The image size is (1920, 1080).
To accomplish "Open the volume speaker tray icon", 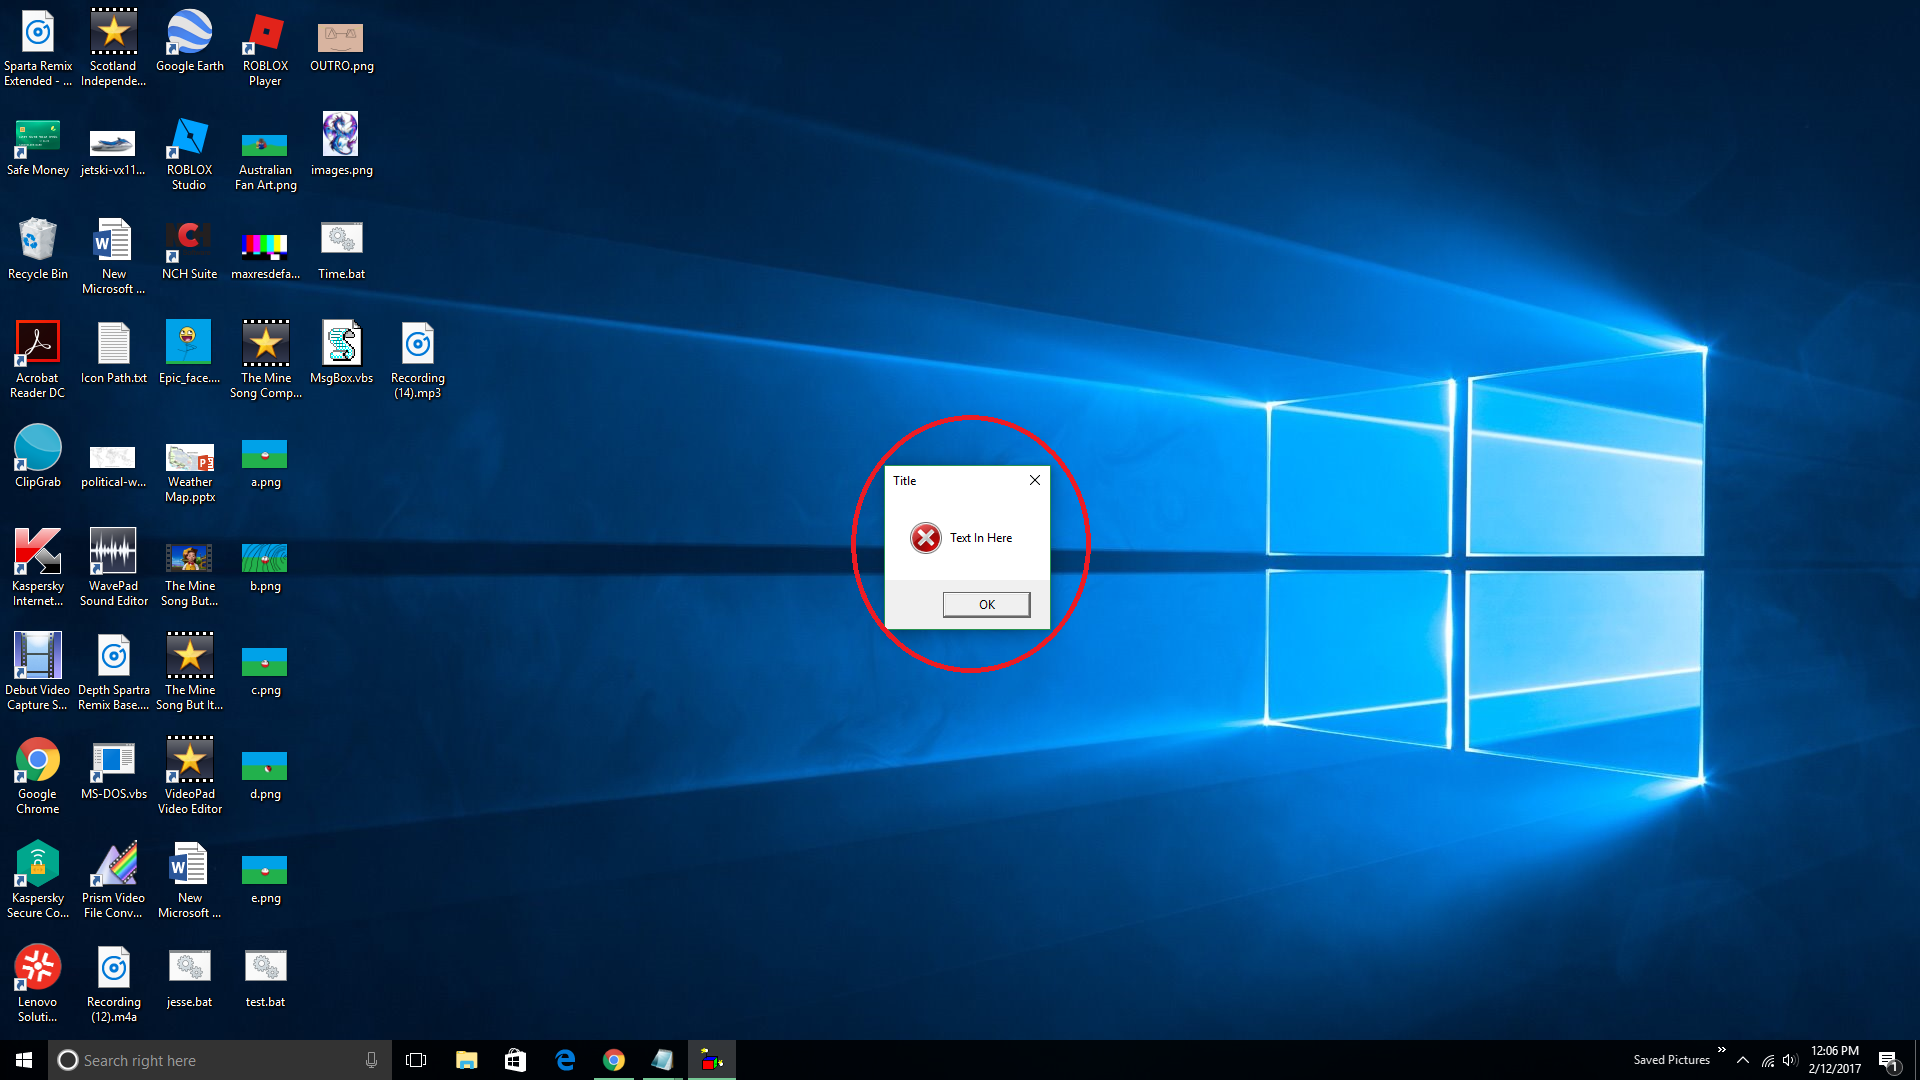I will (1790, 1060).
